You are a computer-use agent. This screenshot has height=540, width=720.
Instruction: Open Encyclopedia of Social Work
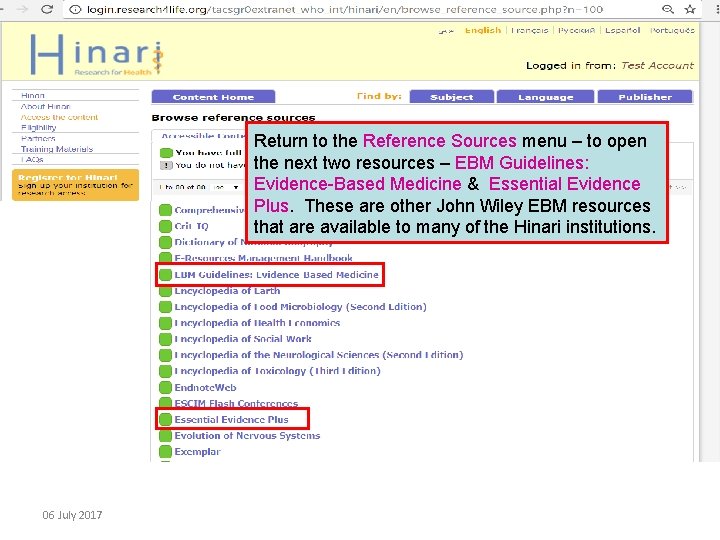click(x=243, y=339)
